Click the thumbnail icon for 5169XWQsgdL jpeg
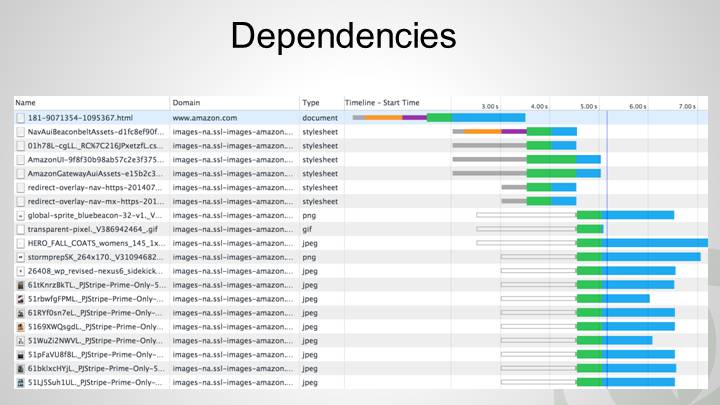The width and height of the screenshot is (720, 405). click(x=20, y=326)
